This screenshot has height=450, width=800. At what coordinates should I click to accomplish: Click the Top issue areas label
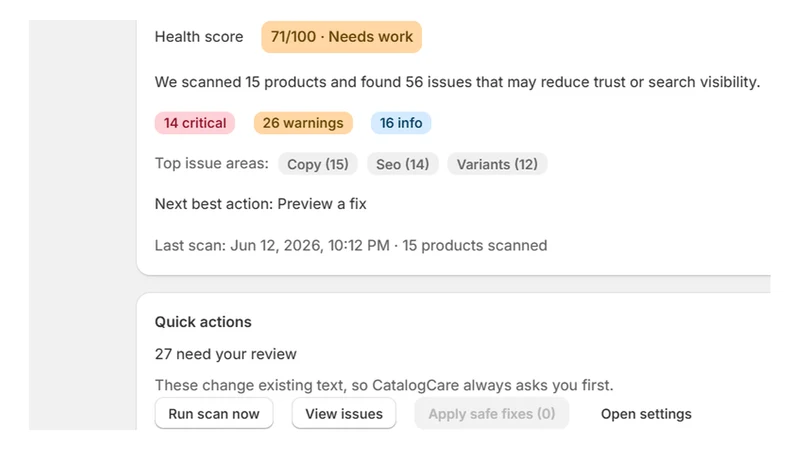click(212, 163)
